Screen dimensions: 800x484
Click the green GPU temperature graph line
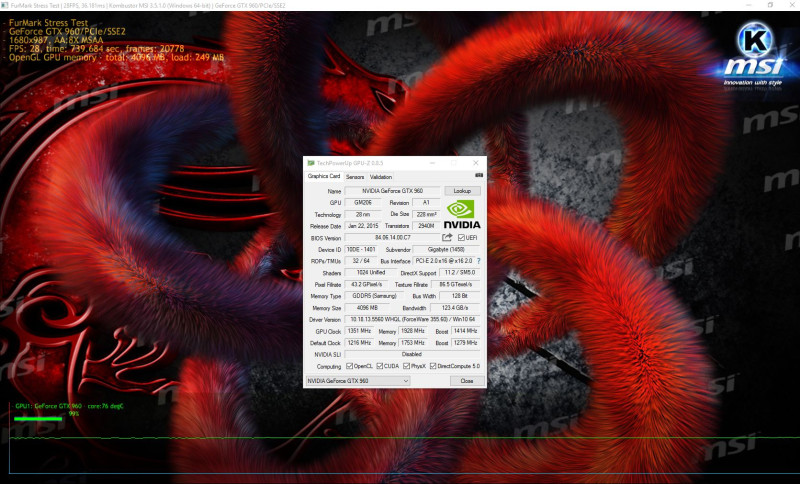pyautogui.click(x=404, y=438)
